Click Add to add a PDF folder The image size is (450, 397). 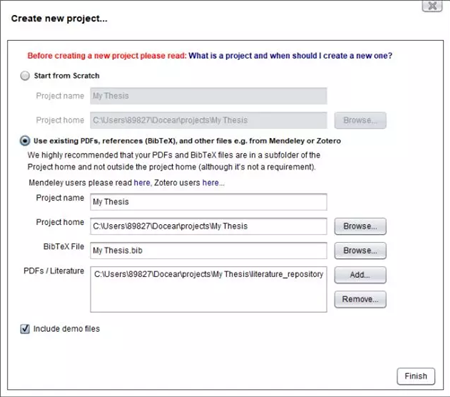[x=360, y=275]
